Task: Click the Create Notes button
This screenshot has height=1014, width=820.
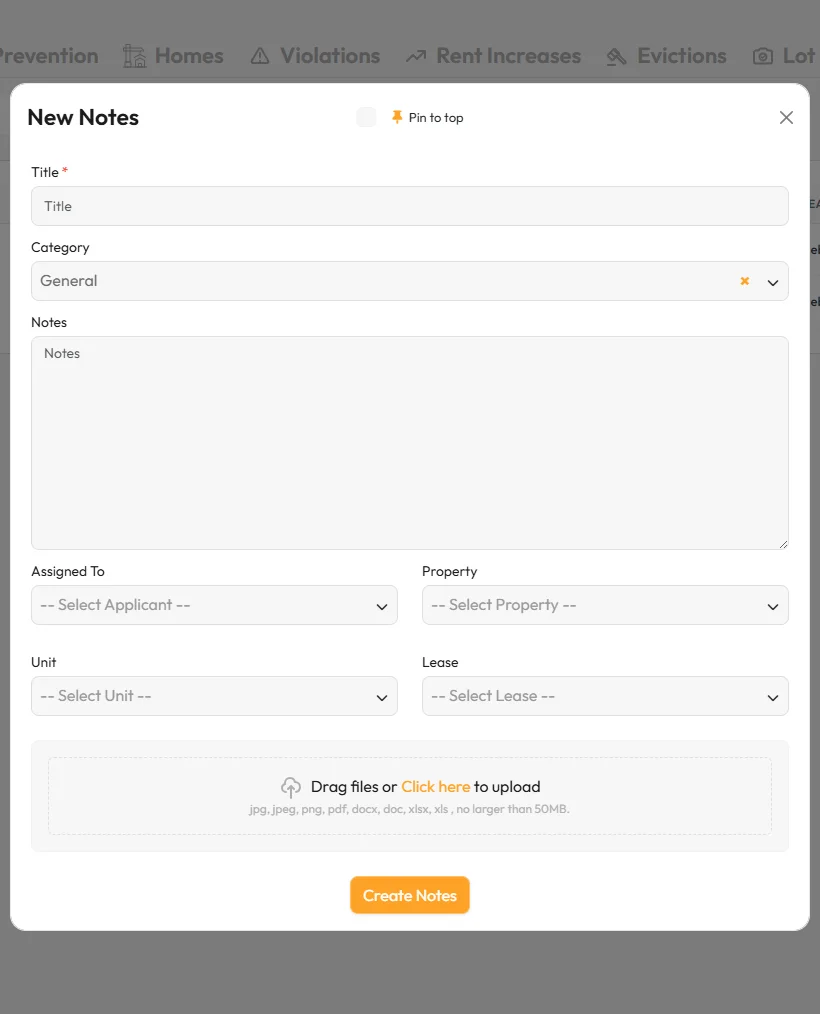Action: click(409, 895)
